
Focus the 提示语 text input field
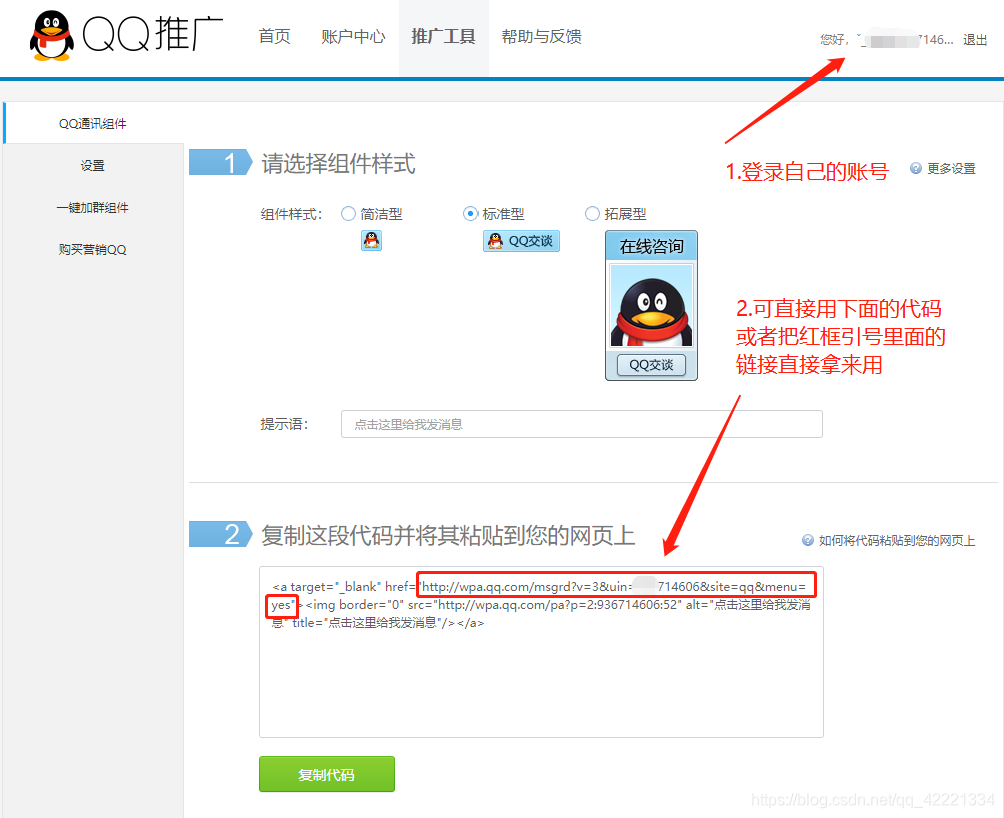click(x=581, y=424)
